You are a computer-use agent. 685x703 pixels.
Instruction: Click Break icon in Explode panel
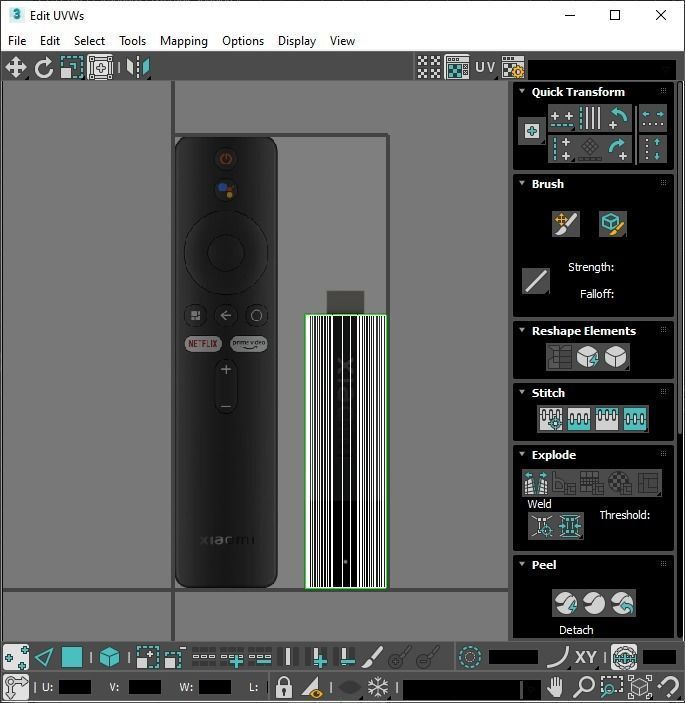click(x=536, y=482)
